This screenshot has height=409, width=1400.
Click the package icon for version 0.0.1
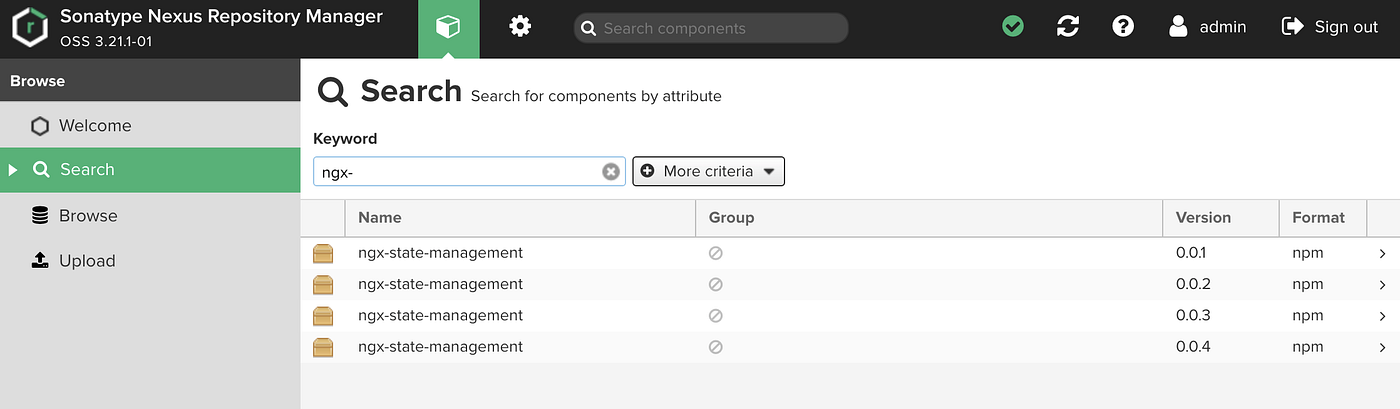323,253
